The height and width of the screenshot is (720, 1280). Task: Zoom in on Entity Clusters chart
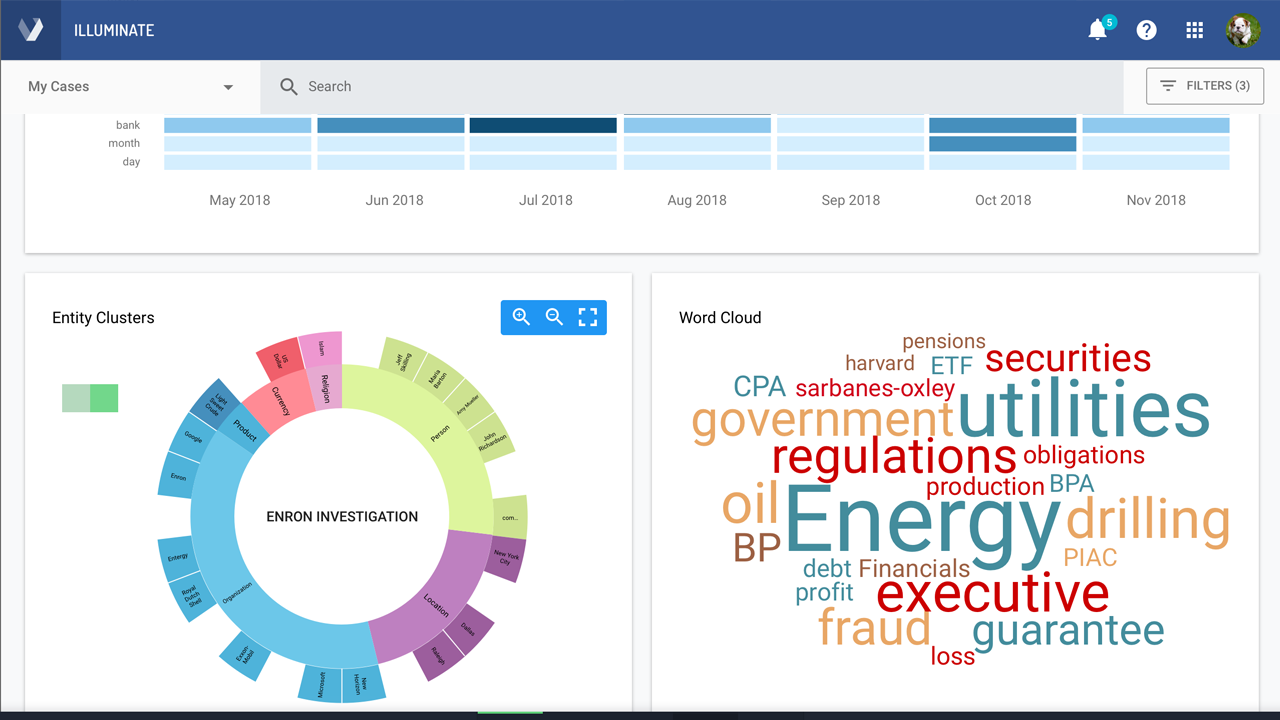(521, 317)
